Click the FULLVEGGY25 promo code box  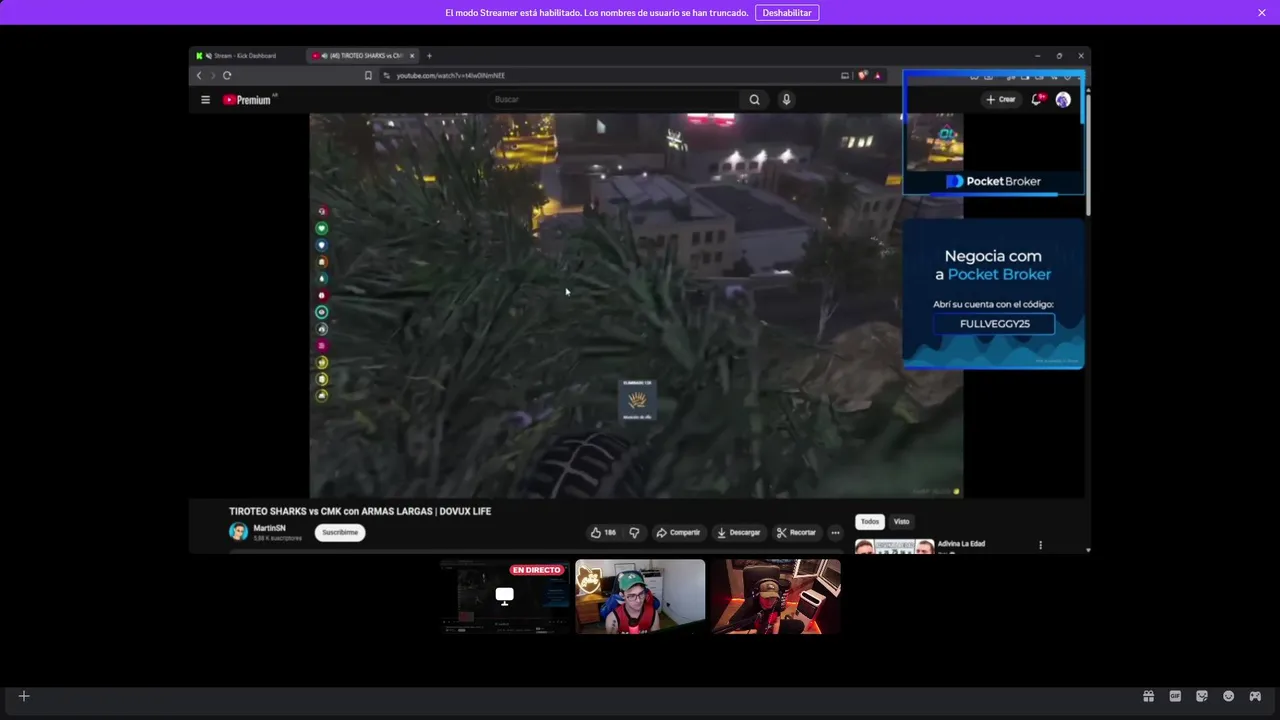994,324
